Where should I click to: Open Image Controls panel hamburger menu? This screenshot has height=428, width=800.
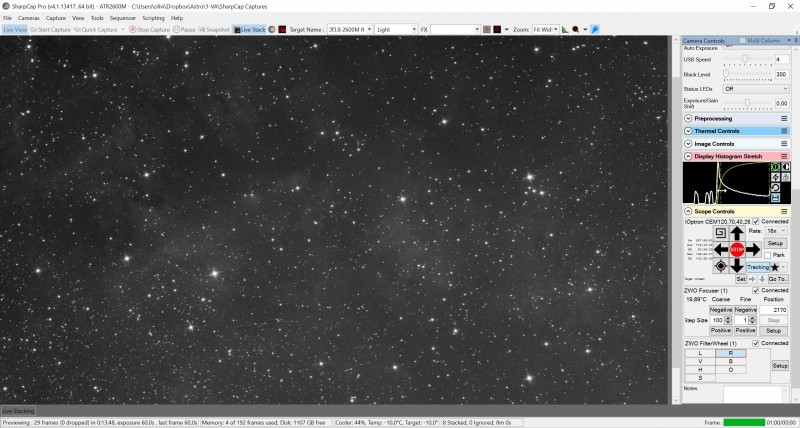(x=784, y=144)
